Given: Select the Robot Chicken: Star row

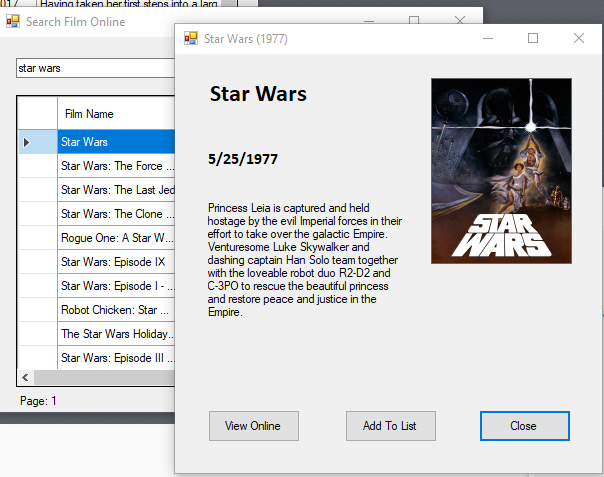Looking at the screenshot, I should tap(116, 310).
